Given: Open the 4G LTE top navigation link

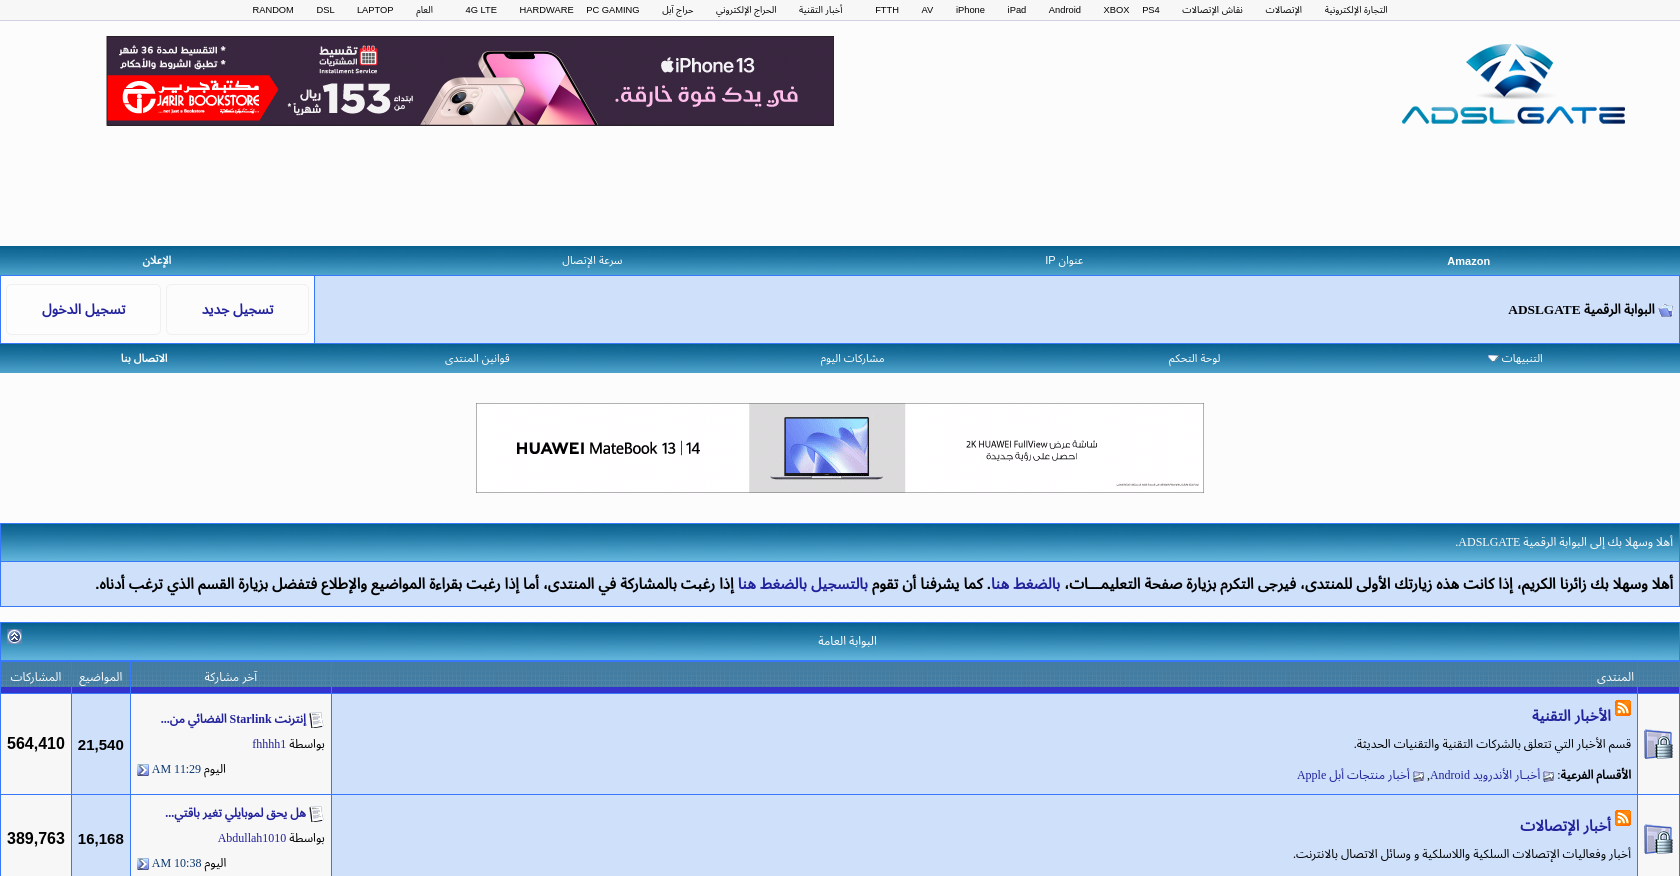Looking at the screenshot, I should [x=481, y=10].
